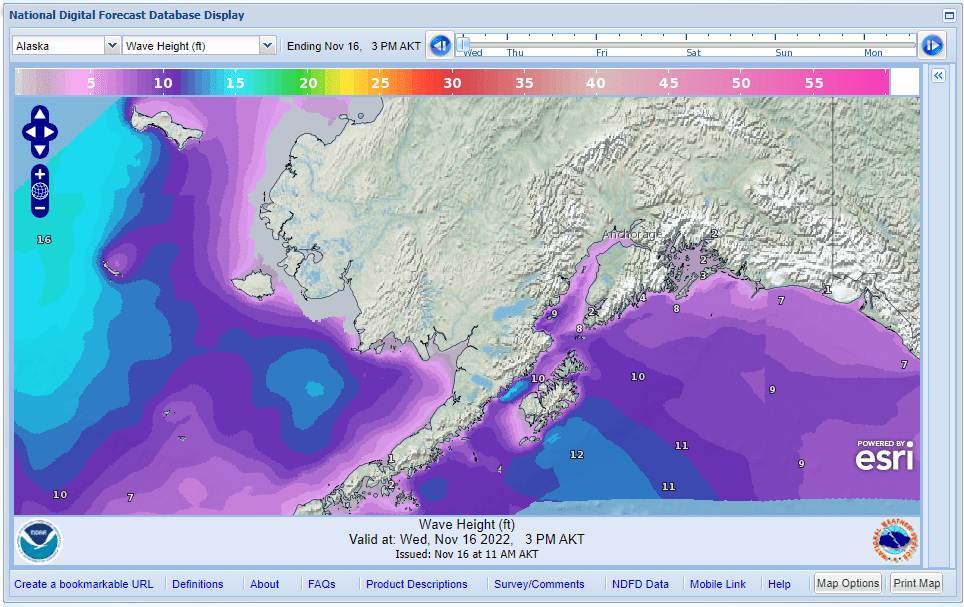This screenshot has height=607, width=964.
Task: Click the globe icon to reset map extent
Action: point(40,190)
